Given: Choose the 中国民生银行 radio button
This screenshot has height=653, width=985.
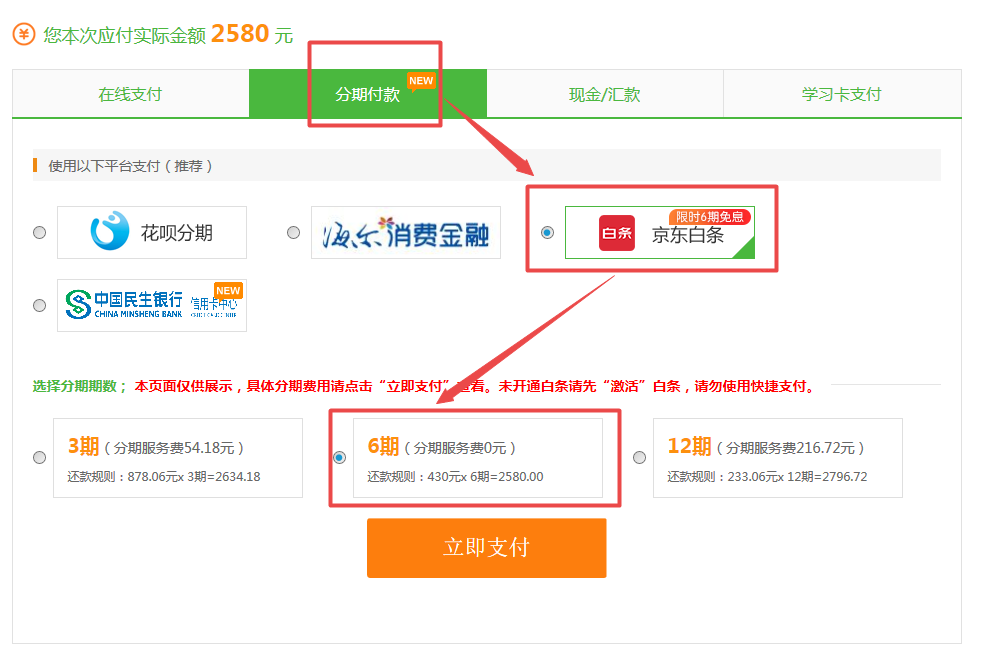Looking at the screenshot, I should [40, 305].
